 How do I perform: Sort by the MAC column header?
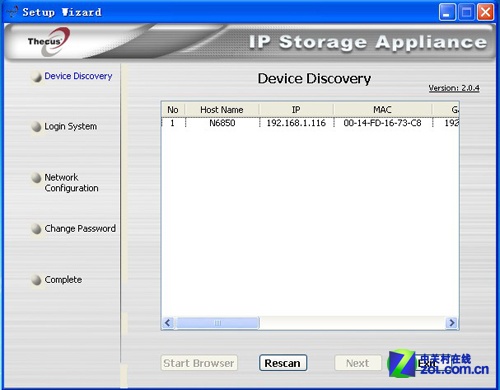383,110
